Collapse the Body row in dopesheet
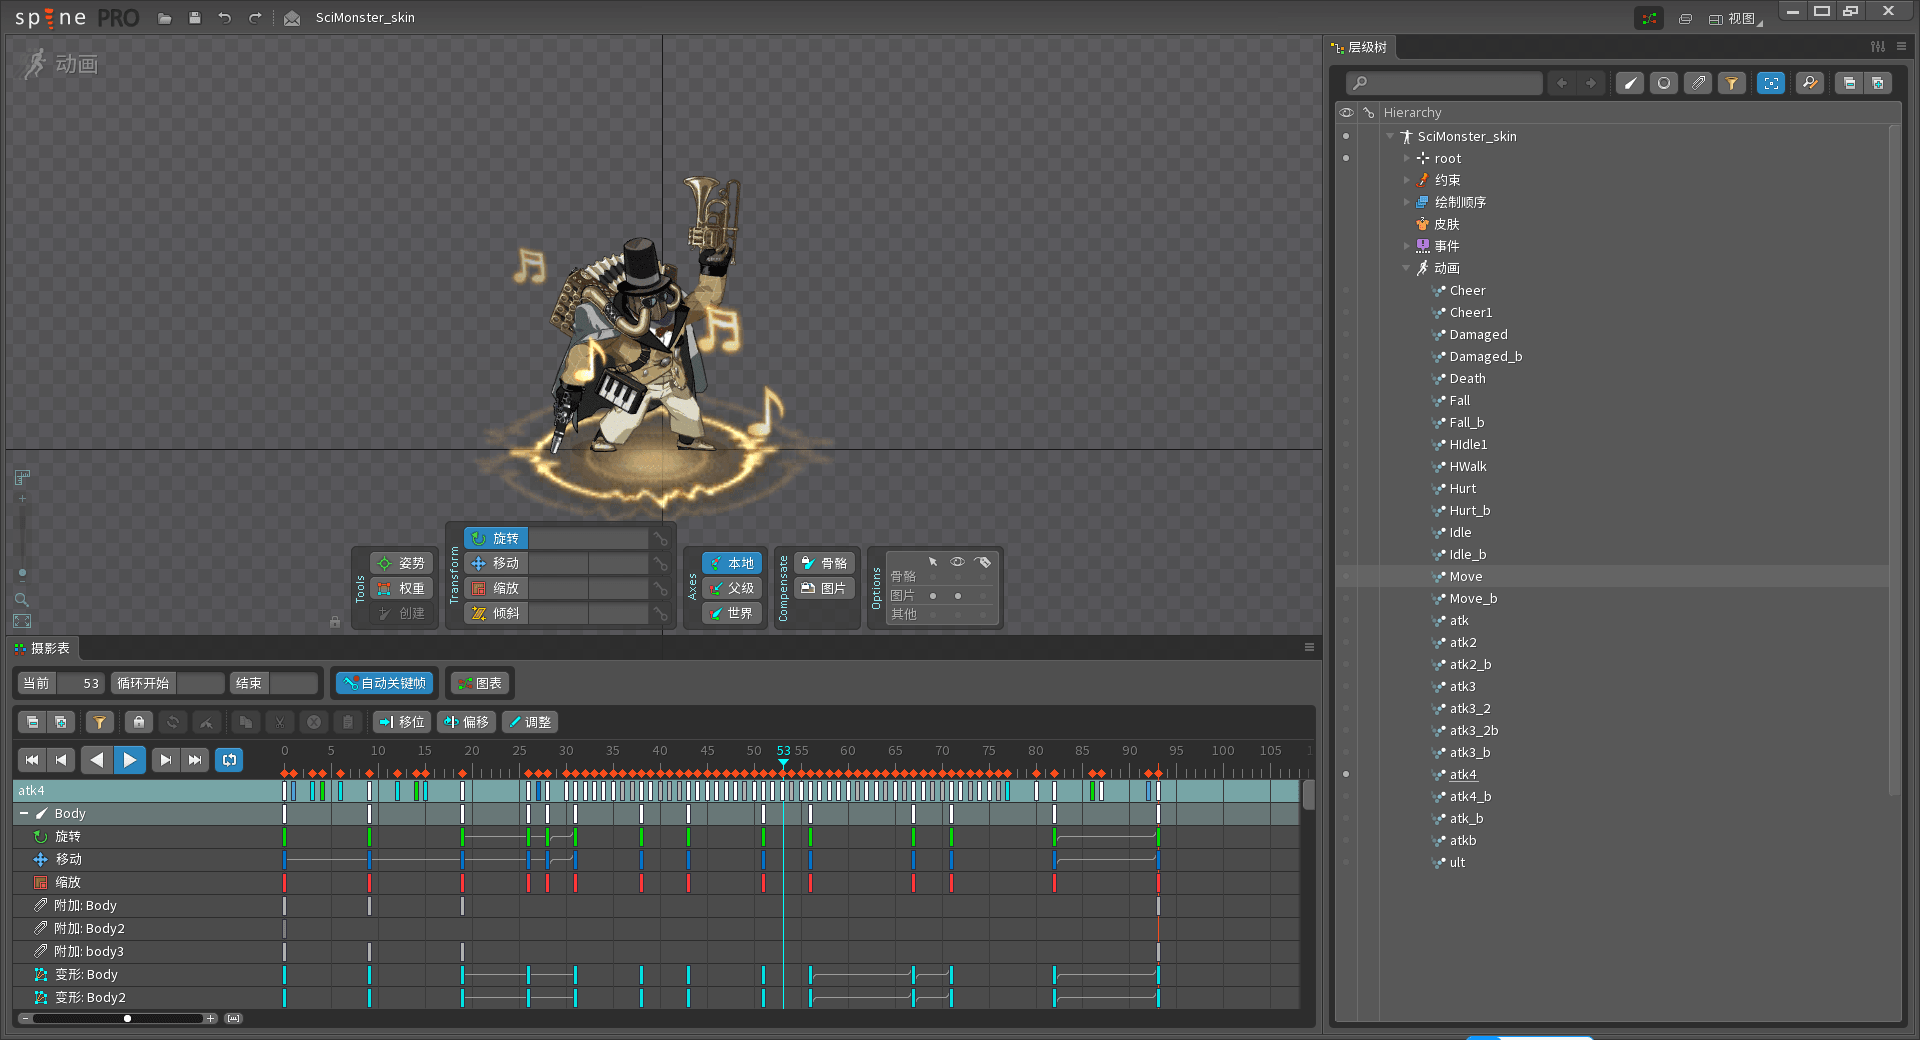 [x=24, y=814]
